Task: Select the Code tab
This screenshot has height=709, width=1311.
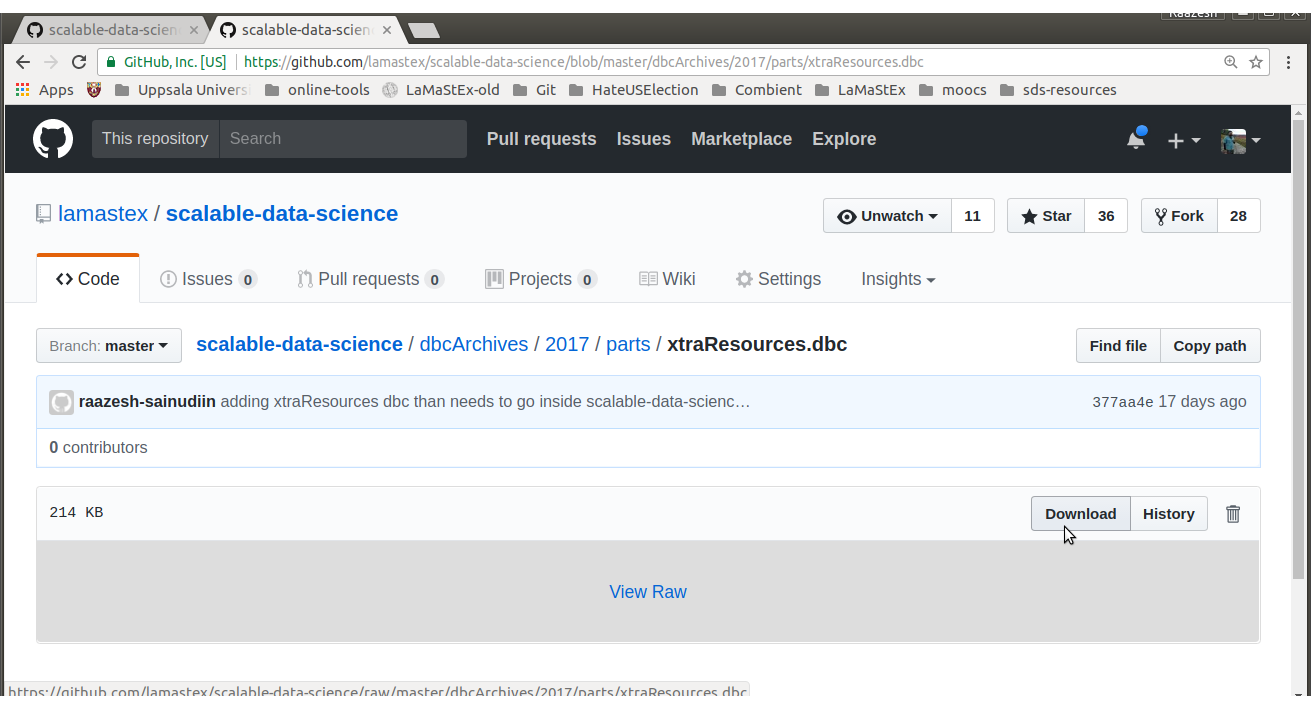Action: [88, 279]
